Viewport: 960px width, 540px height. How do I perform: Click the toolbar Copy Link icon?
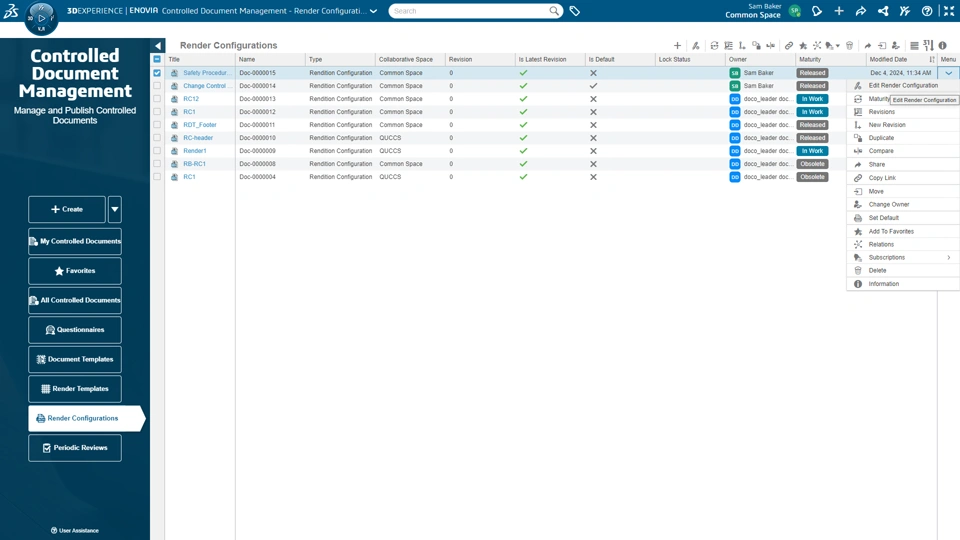pyautogui.click(x=789, y=45)
